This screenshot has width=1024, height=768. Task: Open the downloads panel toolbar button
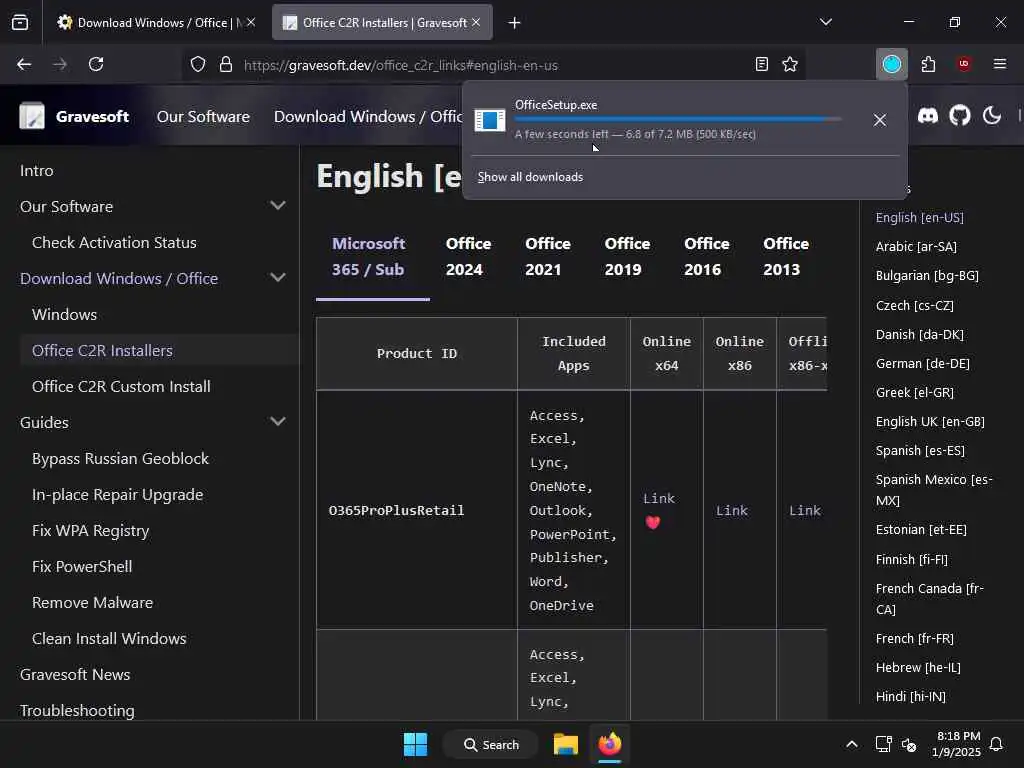(891, 64)
